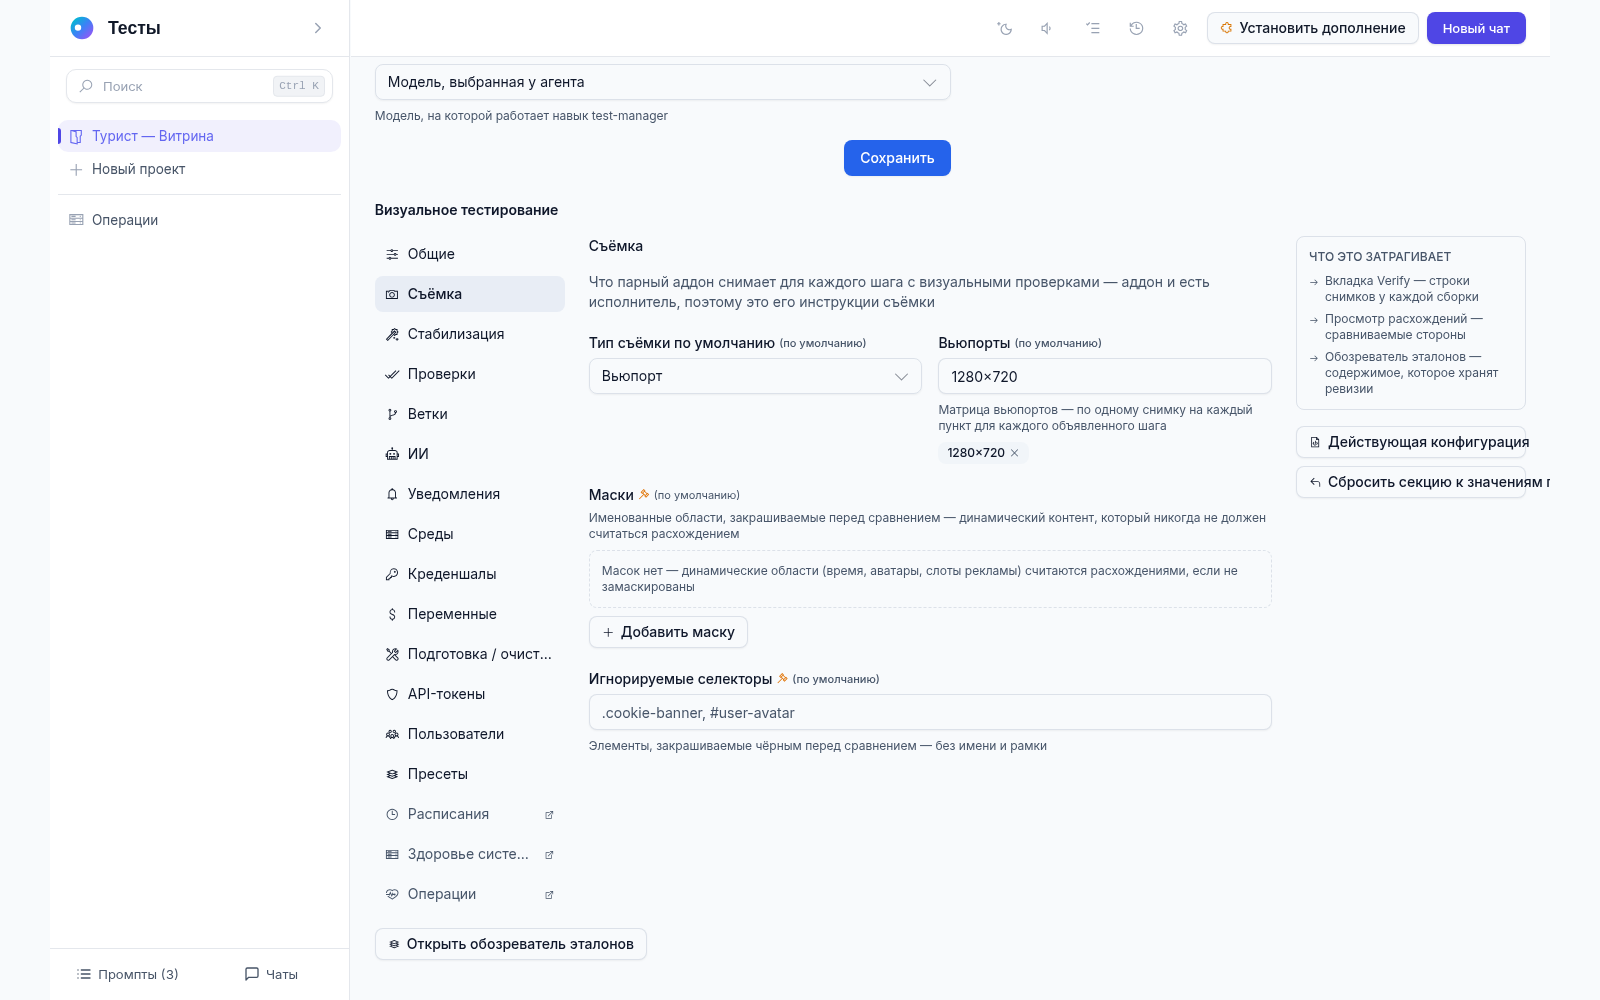
Task: Click pin icon next to Игнорируемые селекторы
Action: 783,678
